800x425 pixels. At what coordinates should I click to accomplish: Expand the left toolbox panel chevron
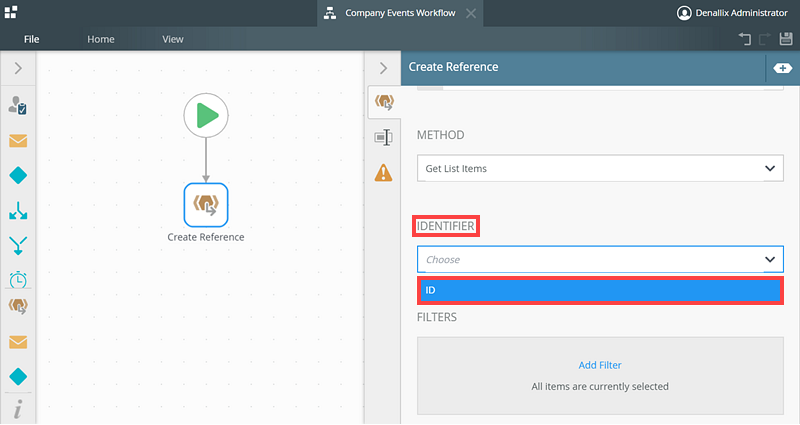click(x=18, y=68)
